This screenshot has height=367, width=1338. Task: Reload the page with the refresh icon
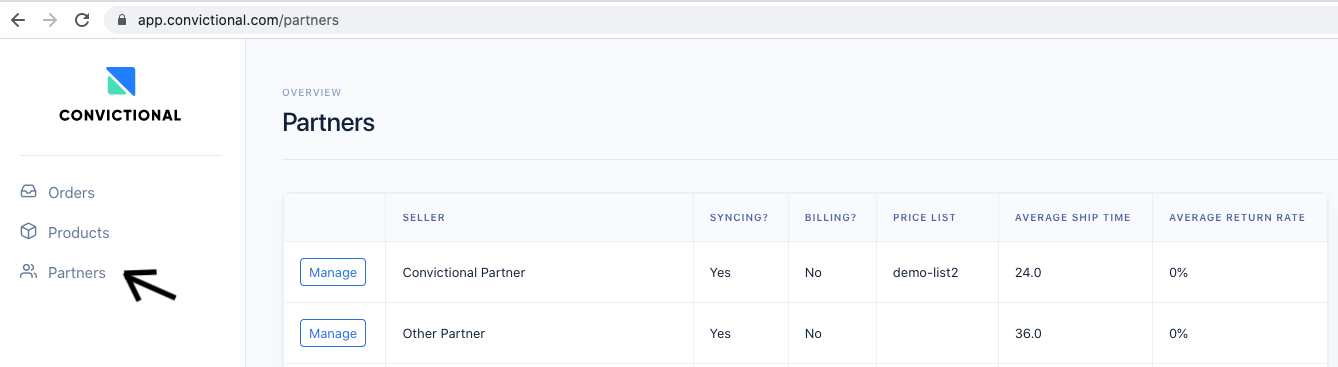coord(82,20)
